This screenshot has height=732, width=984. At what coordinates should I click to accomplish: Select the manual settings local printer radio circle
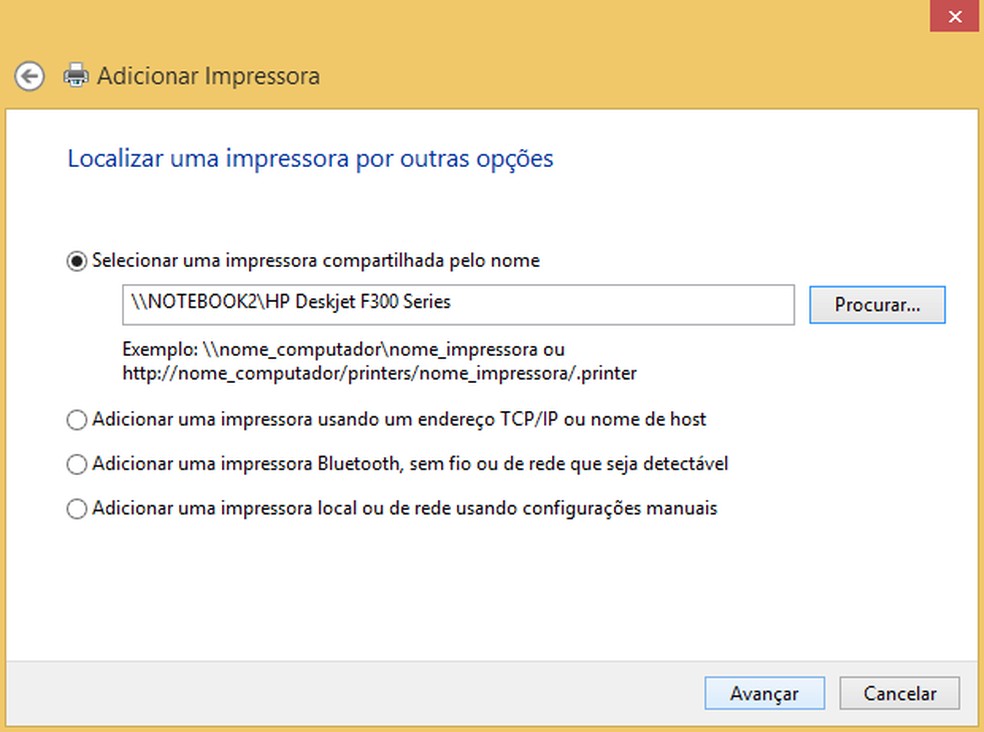[x=77, y=509]
